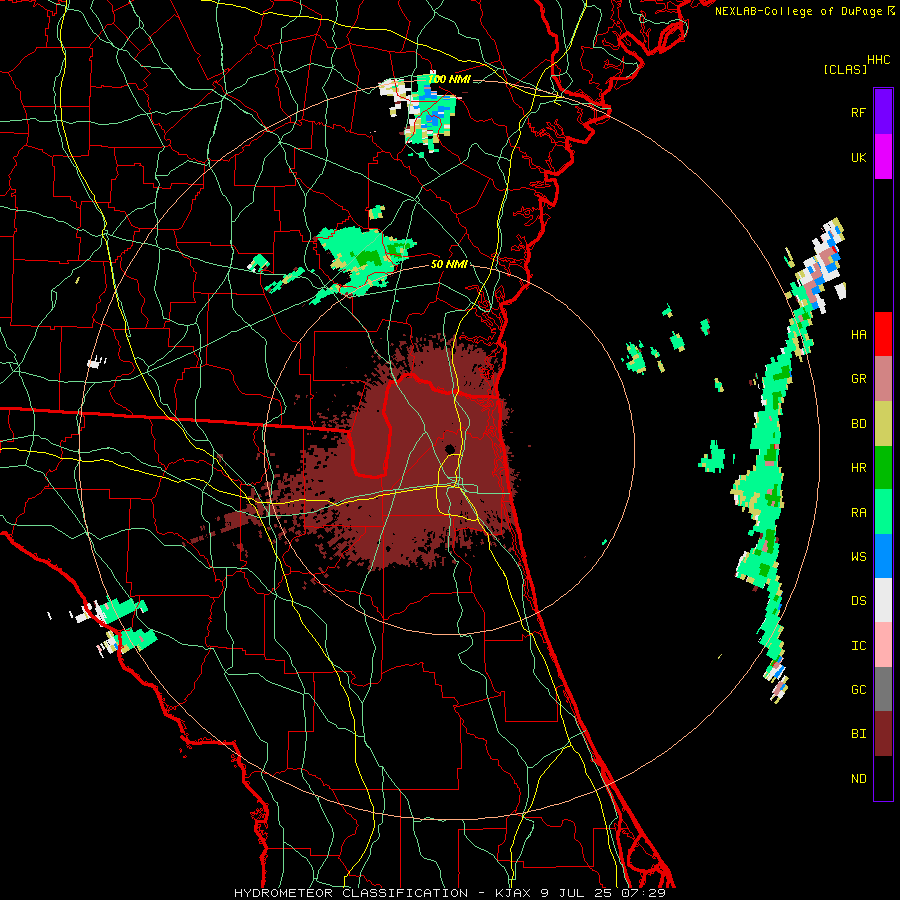The height and width of the screenshot is (900, 900).
Task: Click the purple RF color swatch in legend
Action: coord(883,112)
